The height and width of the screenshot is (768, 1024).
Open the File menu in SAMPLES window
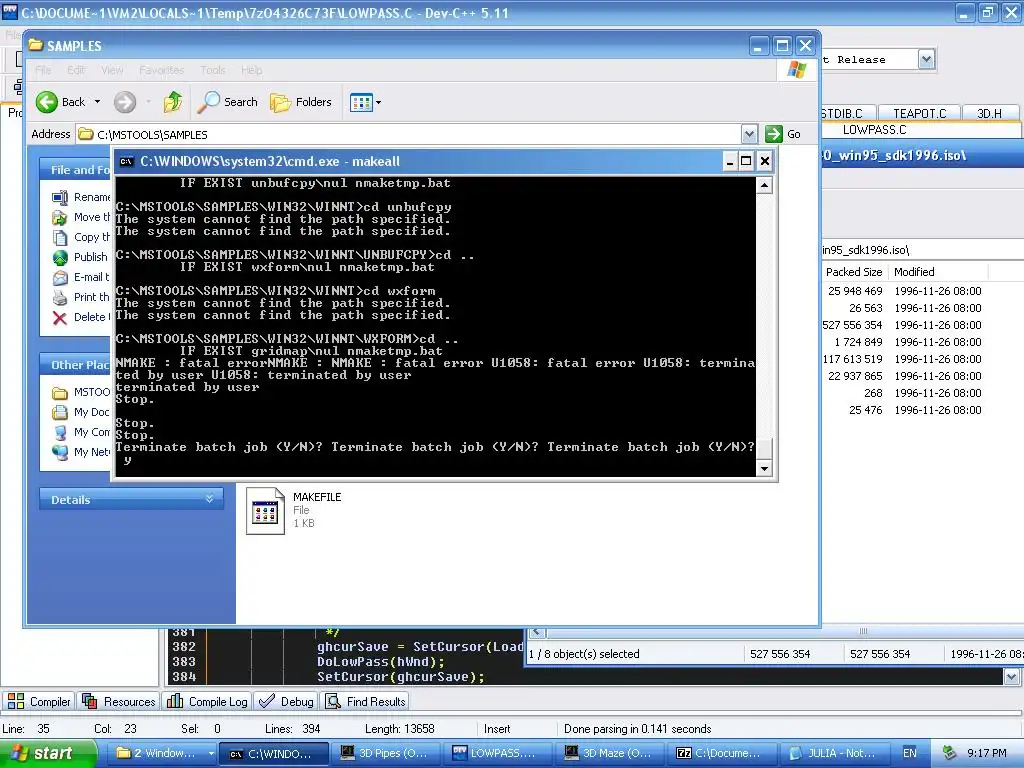point(43,70)
